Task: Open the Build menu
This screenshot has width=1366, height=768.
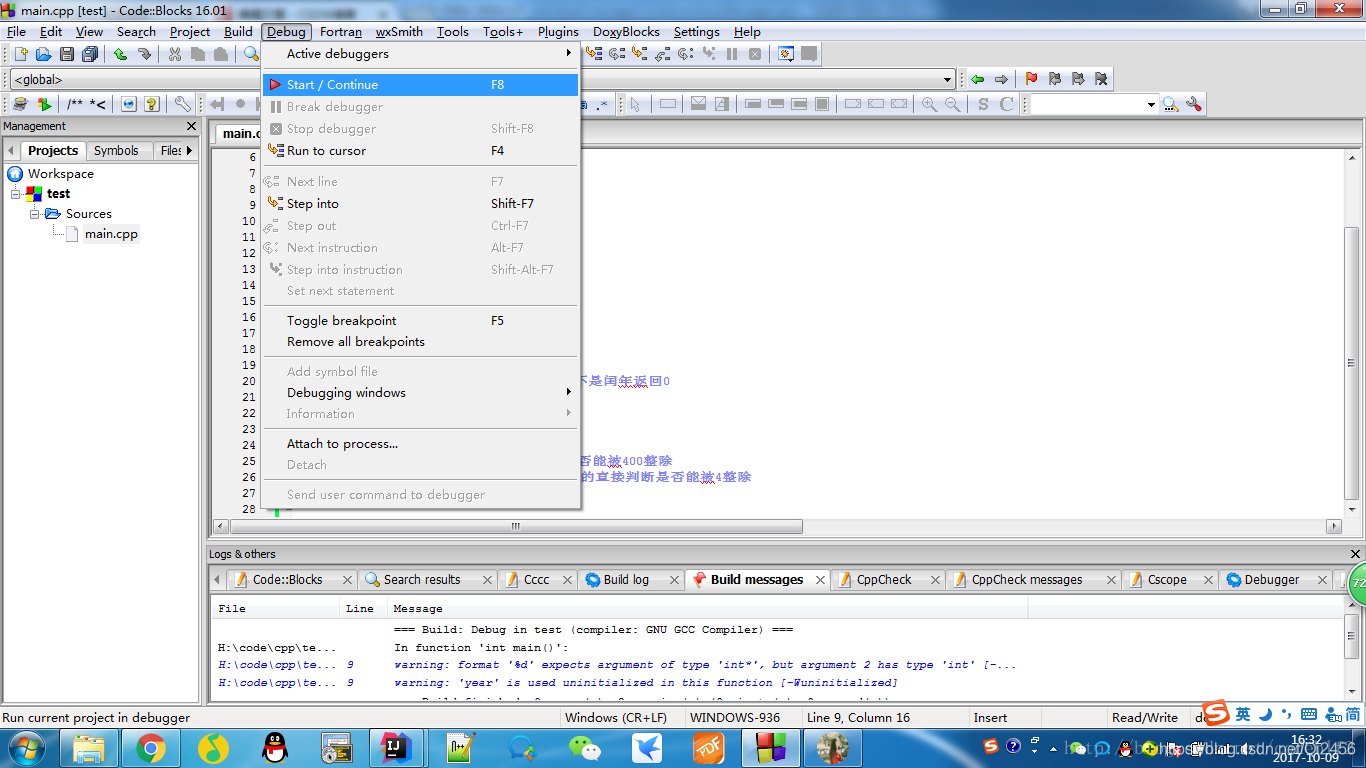Action: tap(238, 32)
